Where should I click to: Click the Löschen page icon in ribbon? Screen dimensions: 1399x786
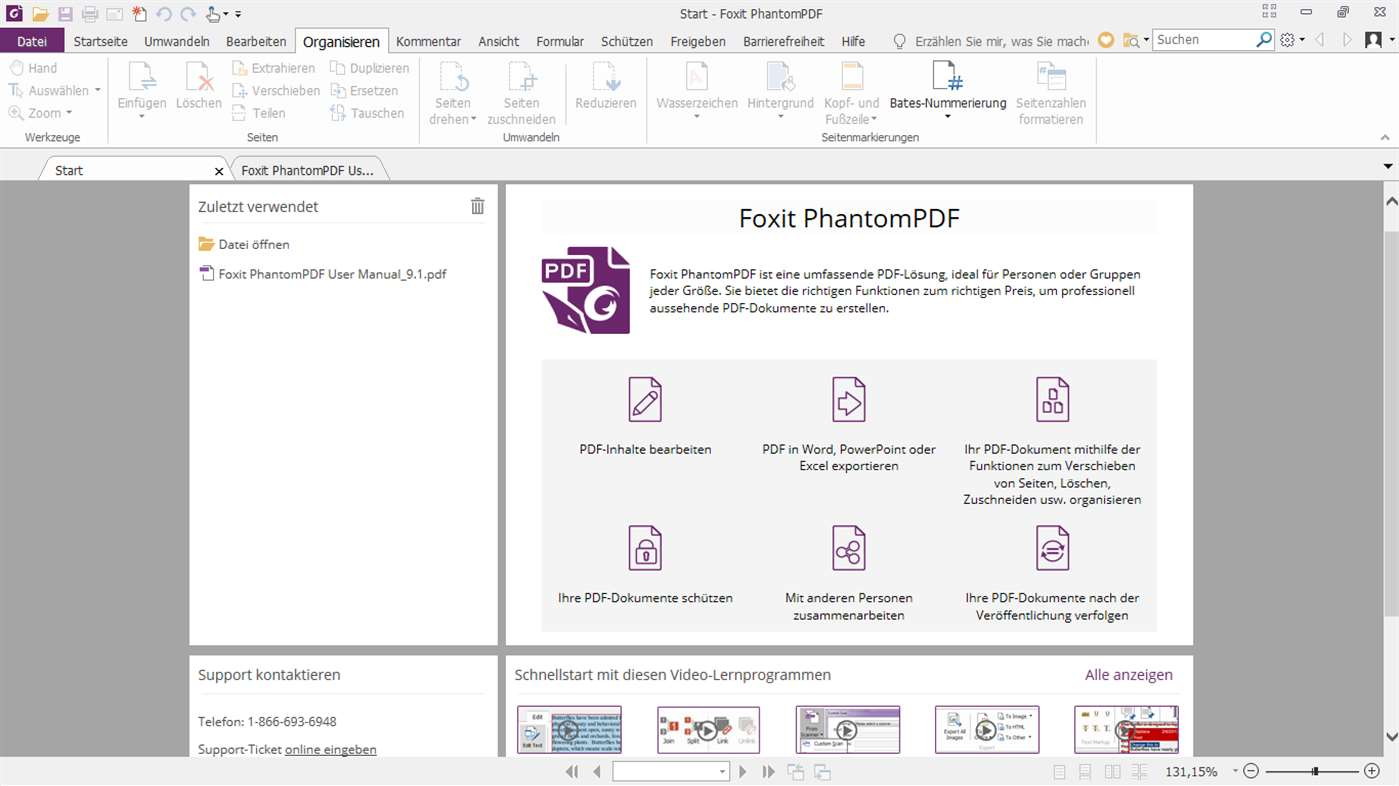pos(199,78)
